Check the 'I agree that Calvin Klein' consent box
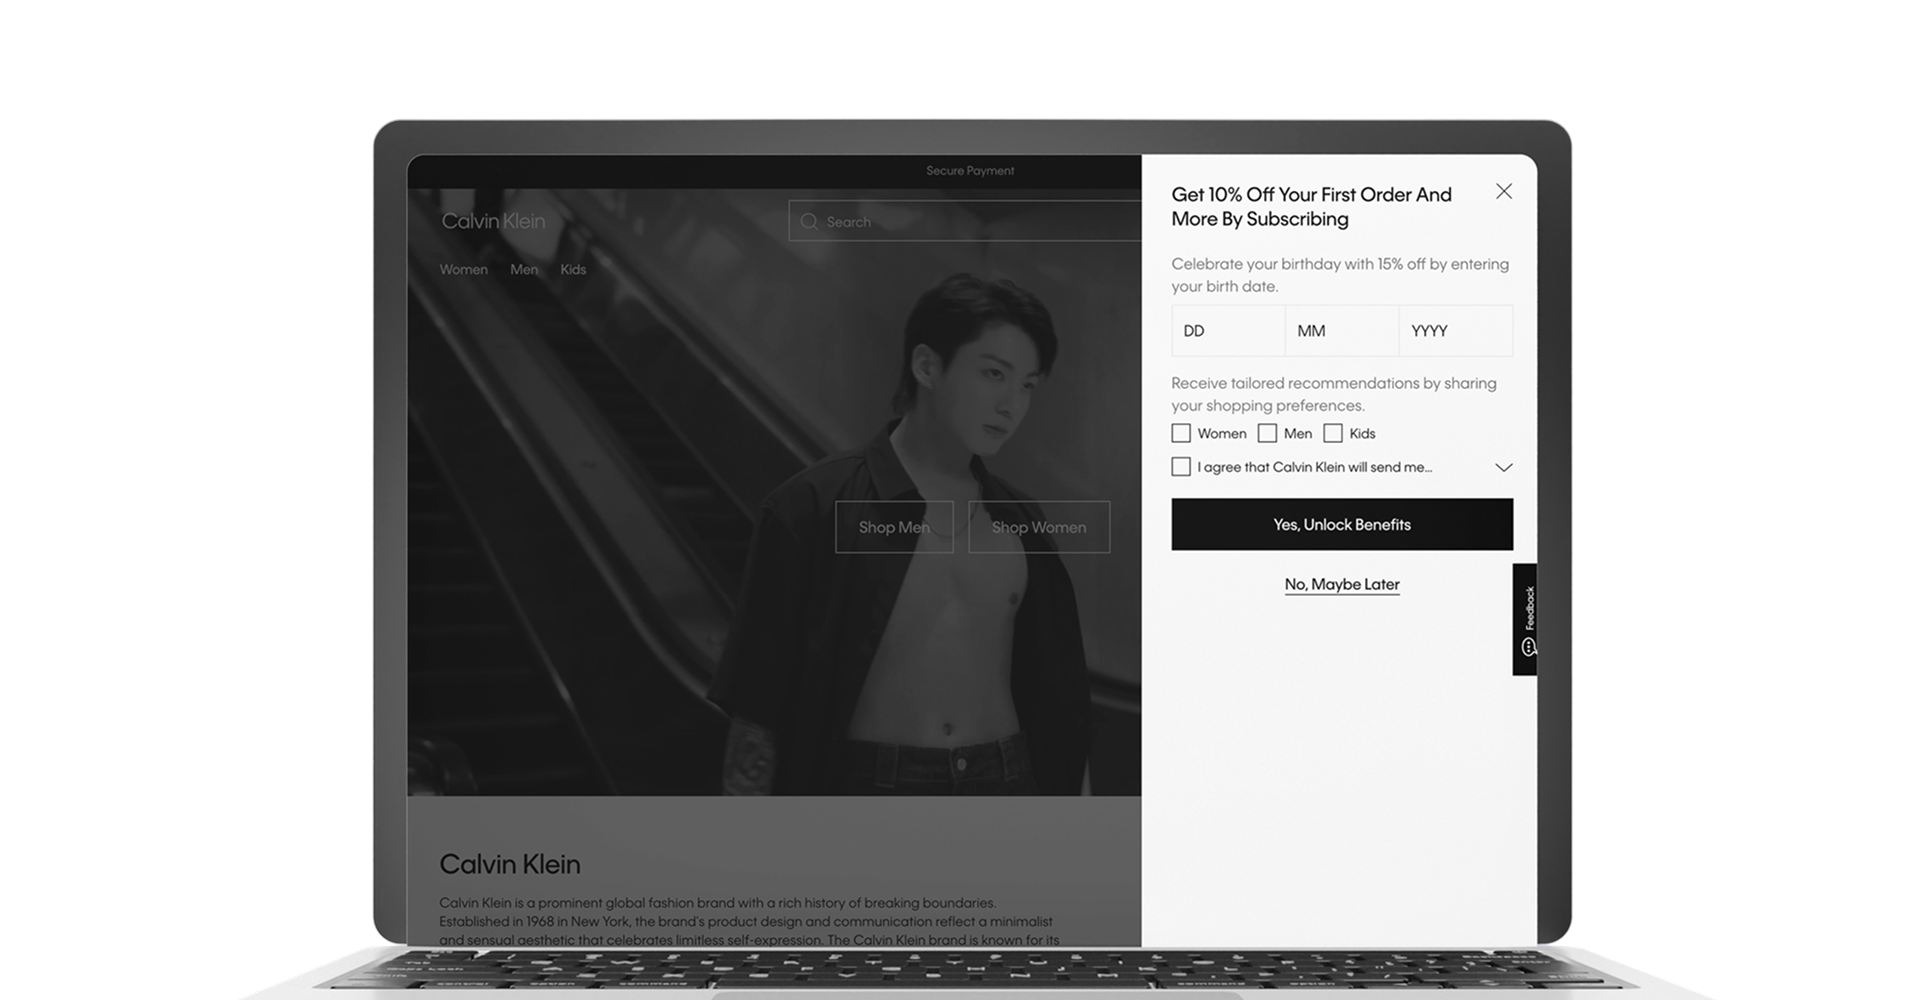This screenshot has height=1000, width=1919. (1181, 467)
